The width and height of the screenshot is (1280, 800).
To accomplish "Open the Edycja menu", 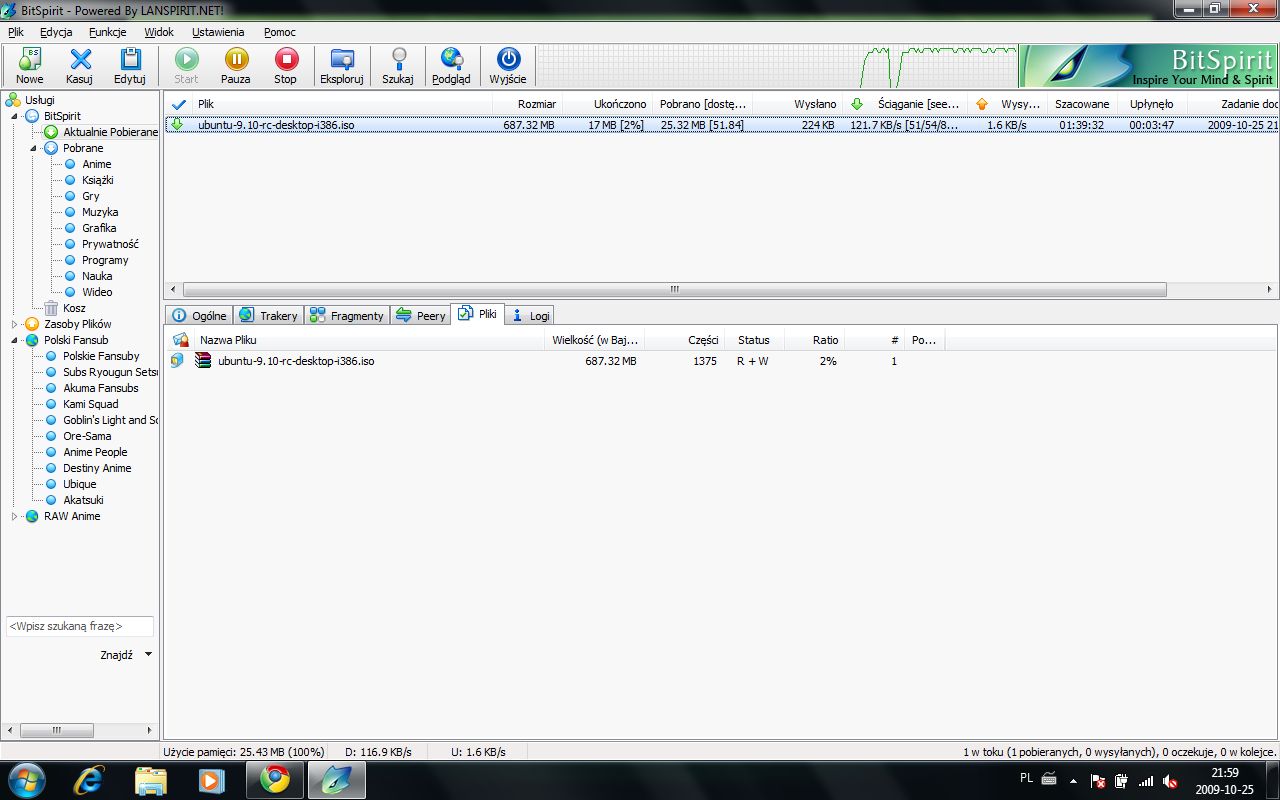I will click(56, 32).
